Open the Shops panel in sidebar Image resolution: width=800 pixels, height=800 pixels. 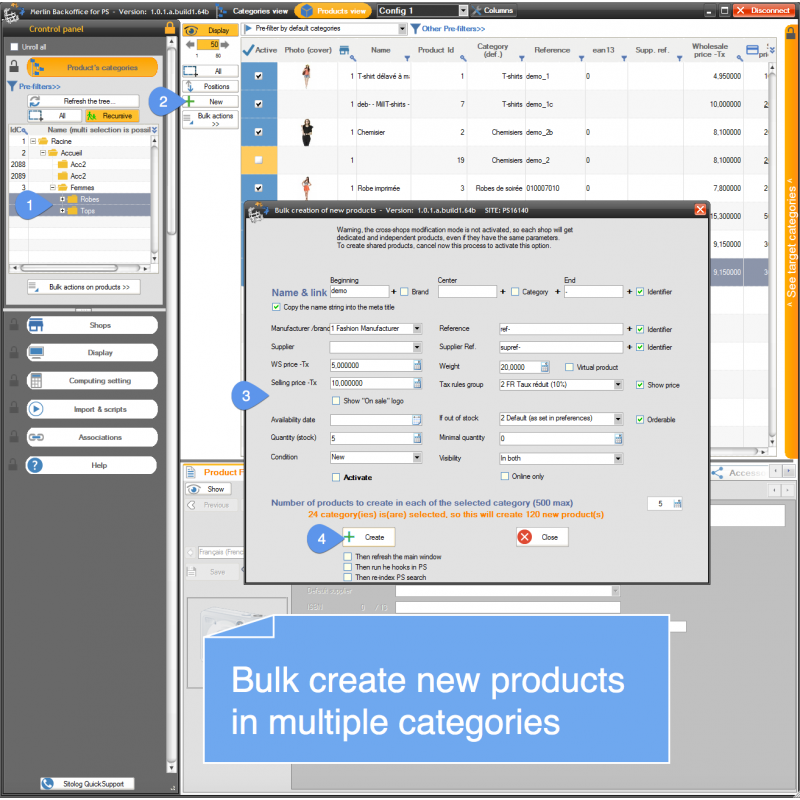(91, 325)
